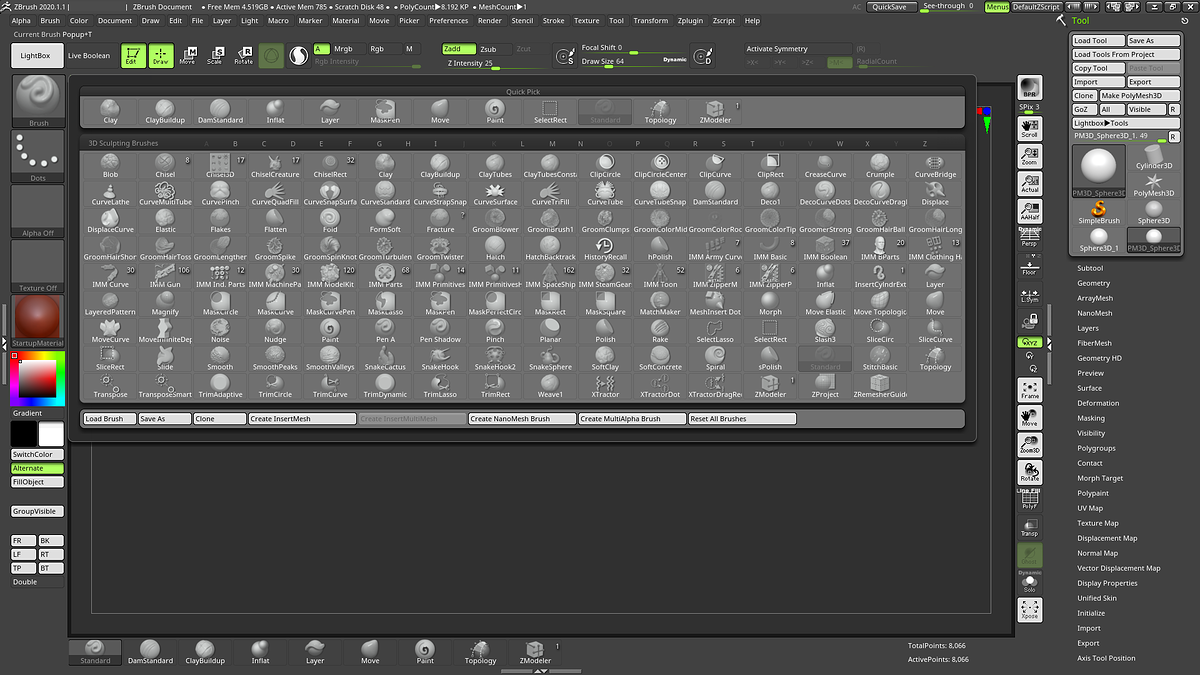This screenshot has width=1200, height=675.
Task: Click Make PolyMesh3D button
Action: click(1141, 96)
